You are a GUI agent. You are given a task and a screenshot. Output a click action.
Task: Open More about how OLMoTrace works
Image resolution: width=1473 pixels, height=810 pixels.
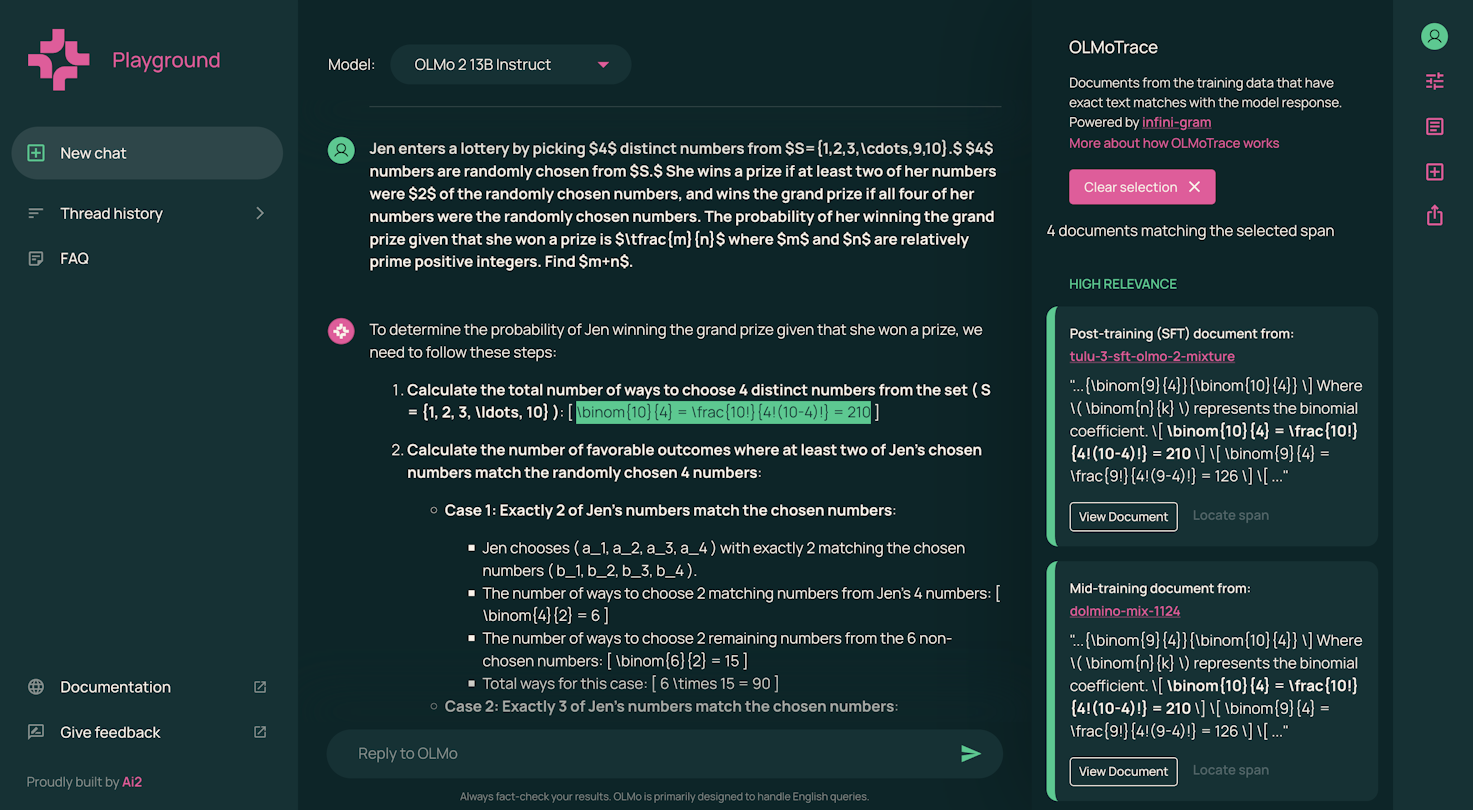click(x=1174, y=143)
